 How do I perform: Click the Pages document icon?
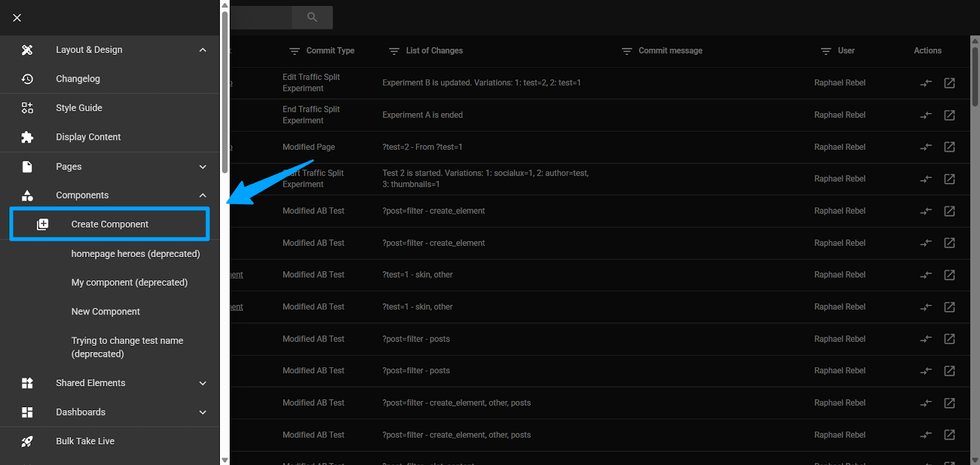coord(27,167)
